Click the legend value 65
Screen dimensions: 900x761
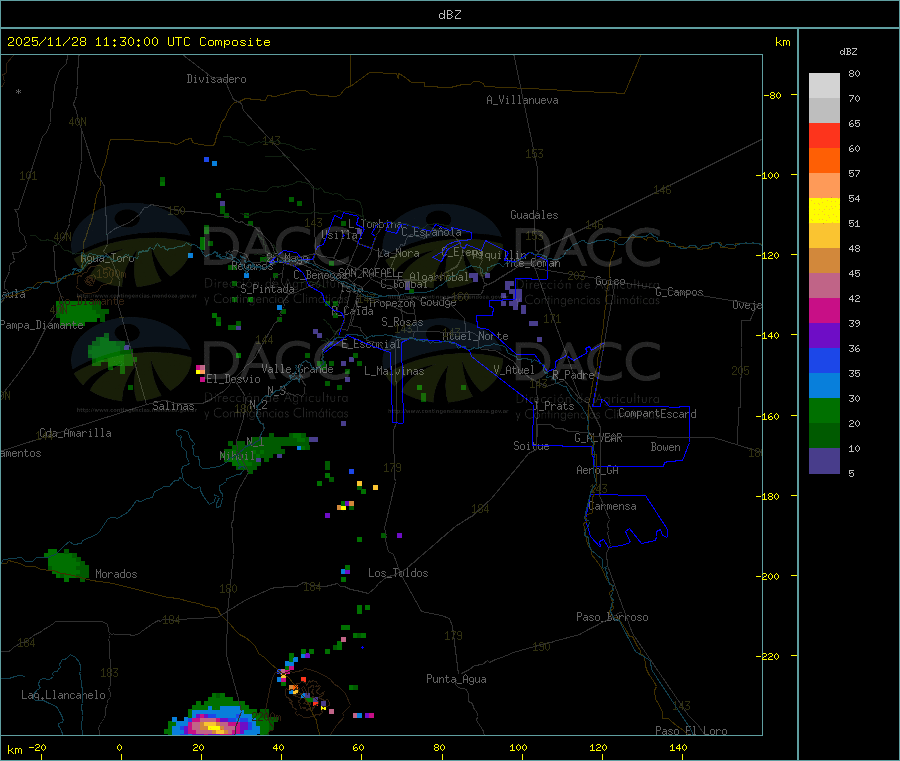[854, 123]
